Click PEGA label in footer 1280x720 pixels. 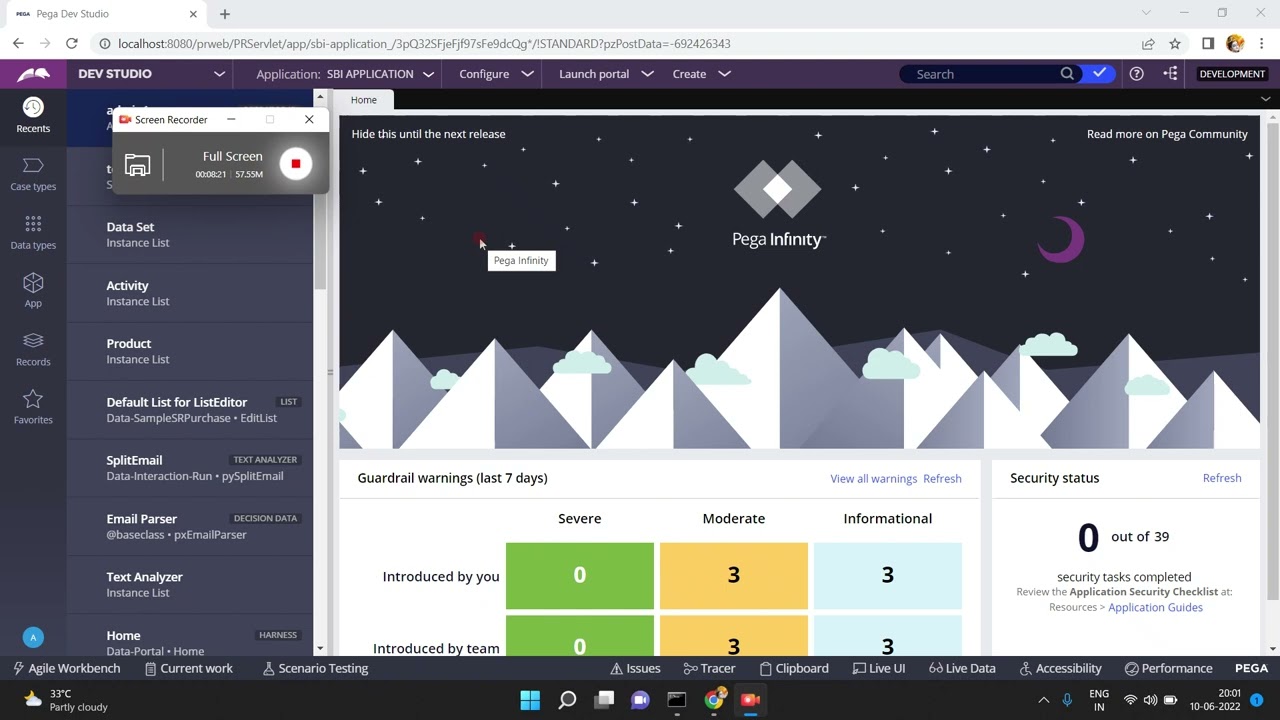point(1251,668)
